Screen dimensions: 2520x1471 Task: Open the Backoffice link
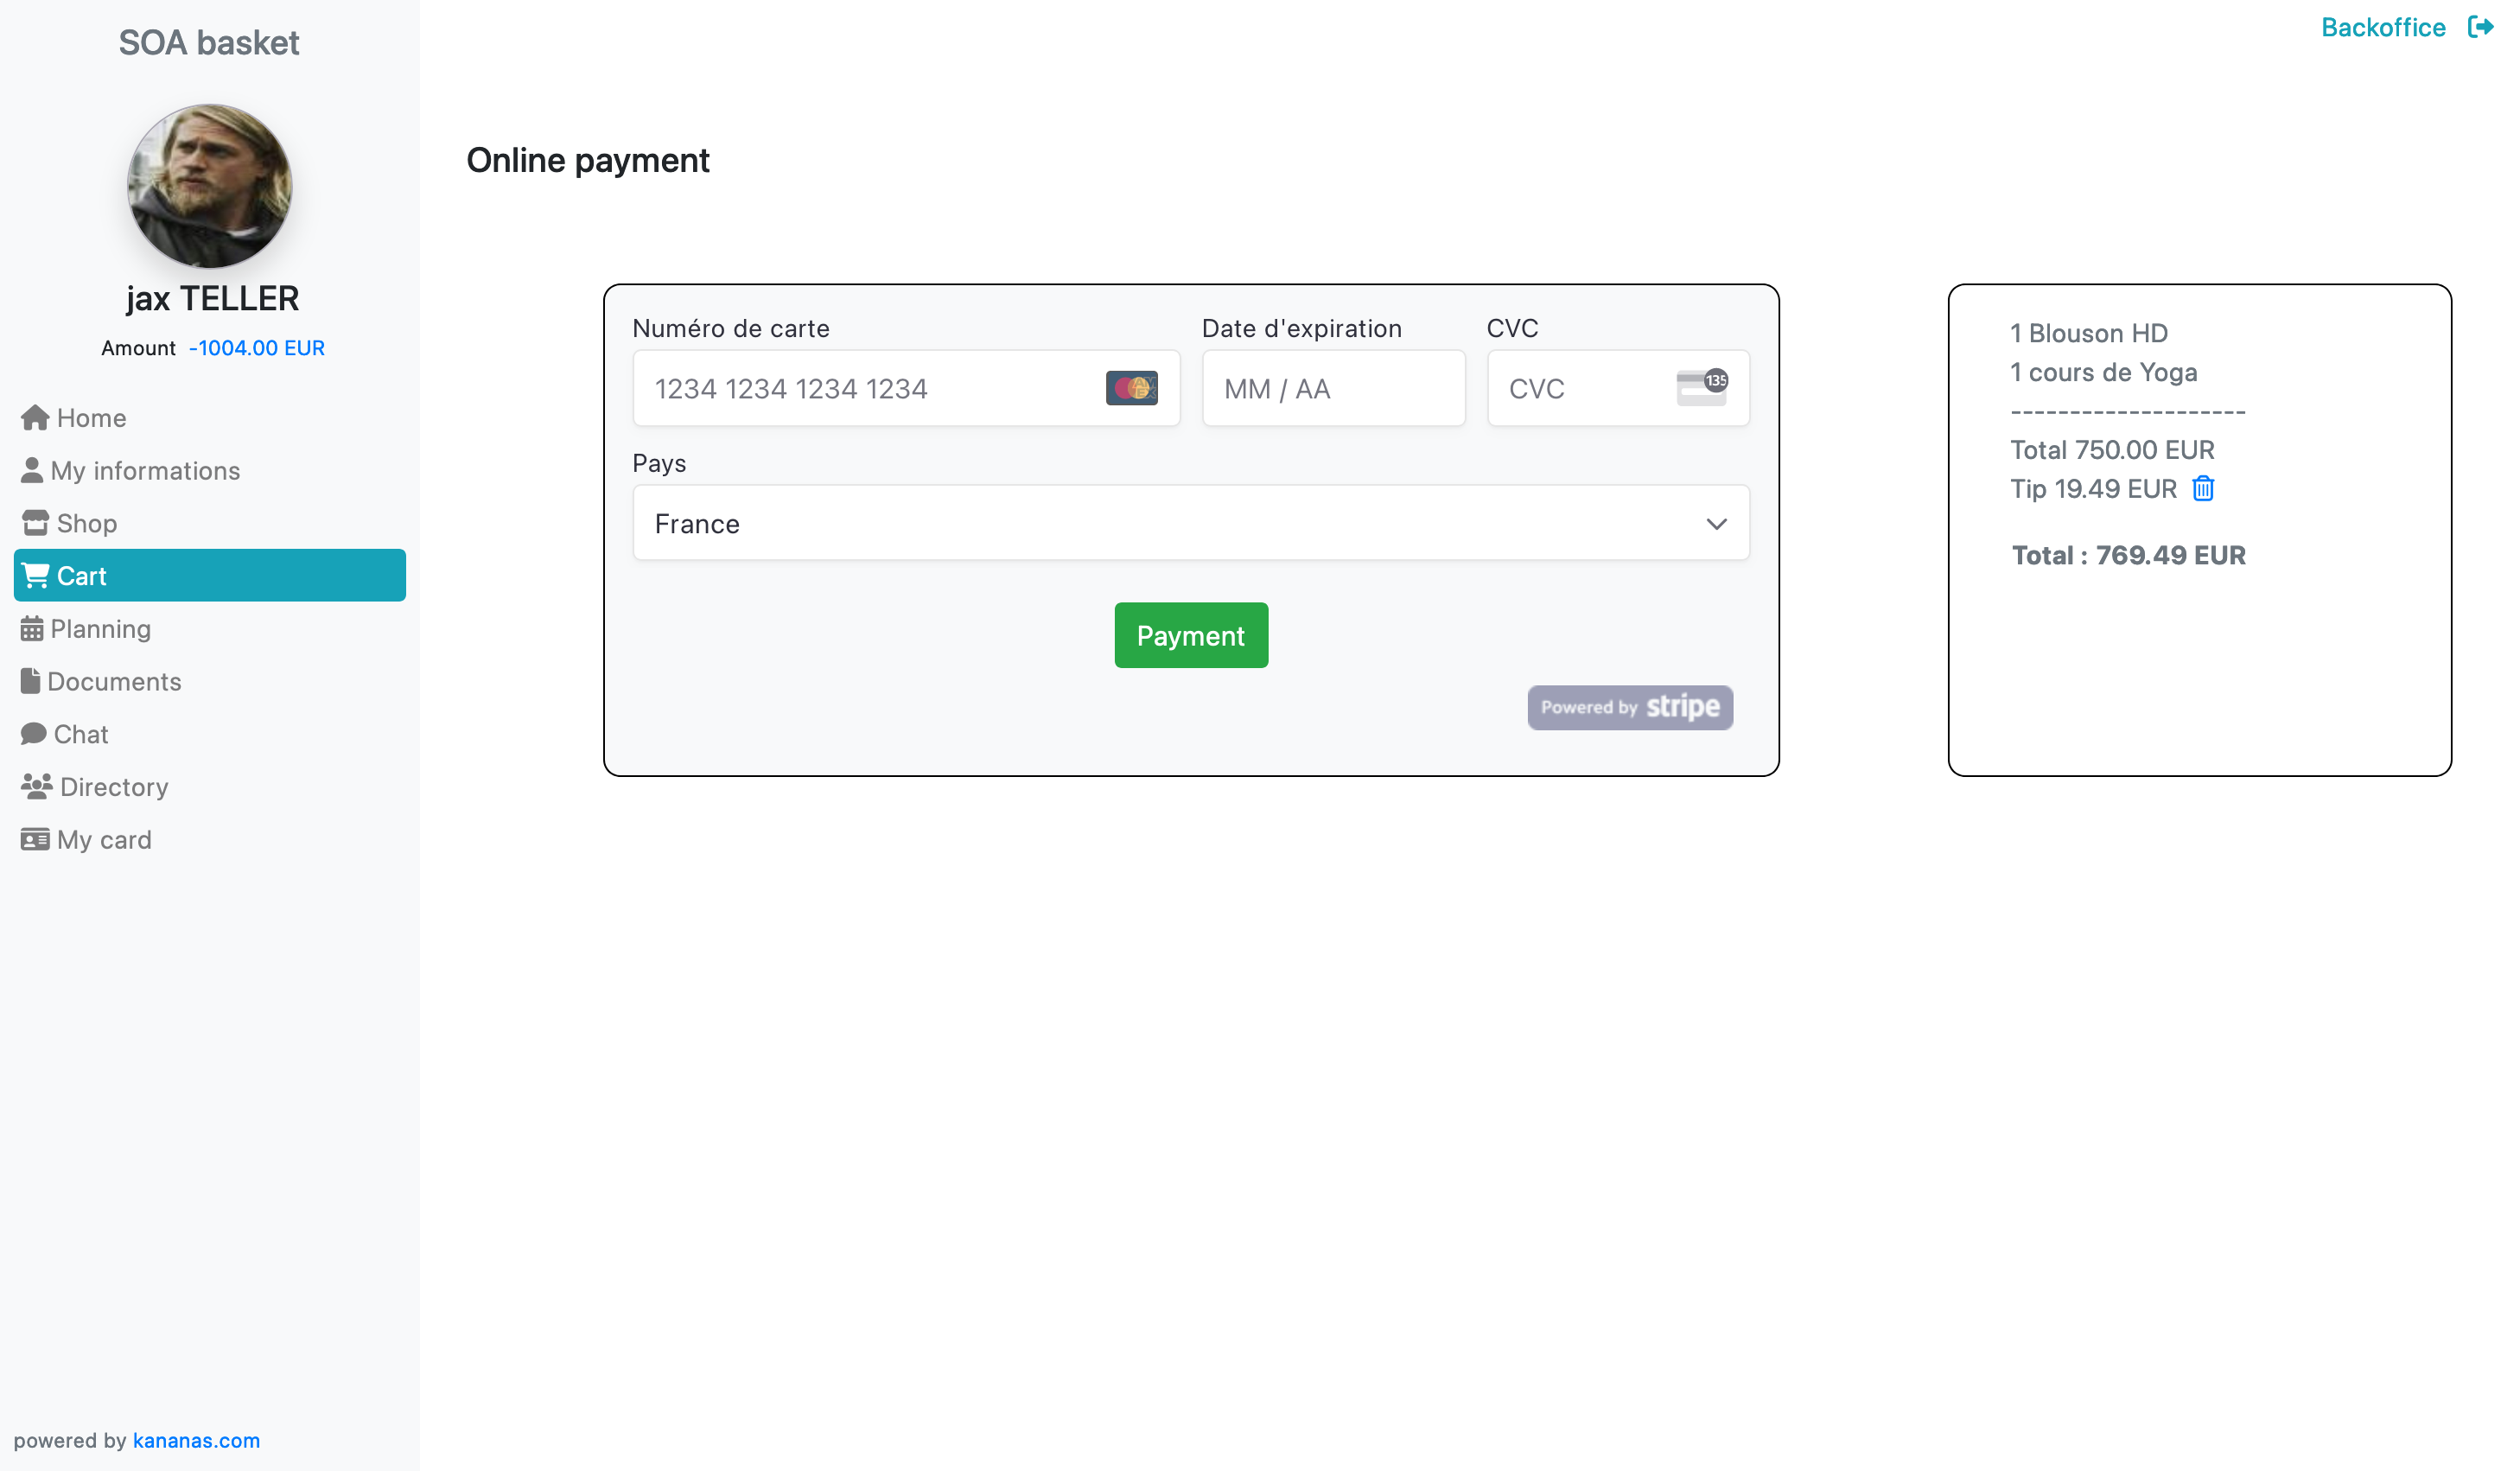coord(2383,27)
